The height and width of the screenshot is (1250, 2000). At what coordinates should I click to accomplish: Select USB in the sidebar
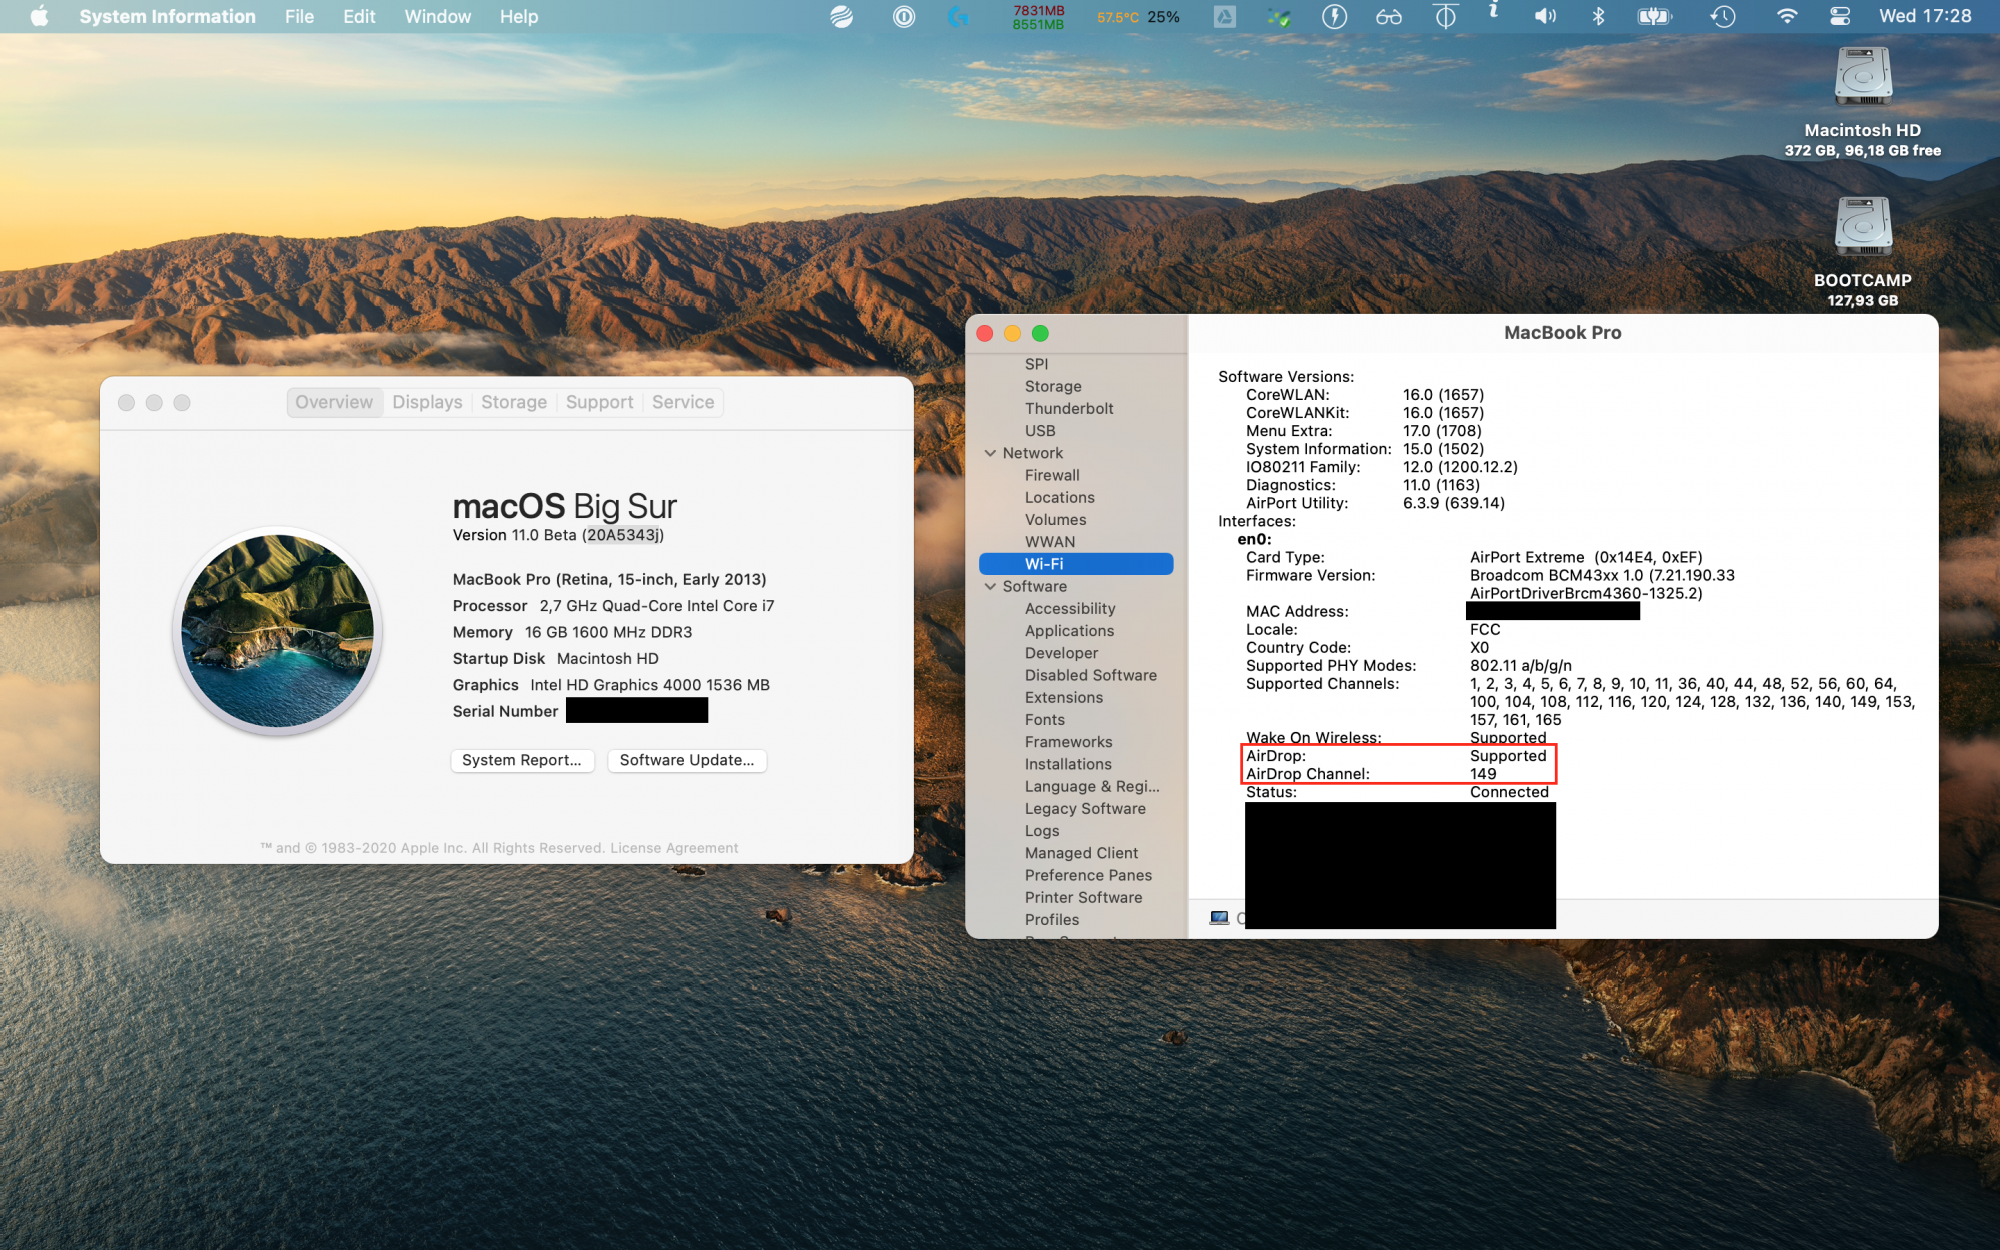1040,431
